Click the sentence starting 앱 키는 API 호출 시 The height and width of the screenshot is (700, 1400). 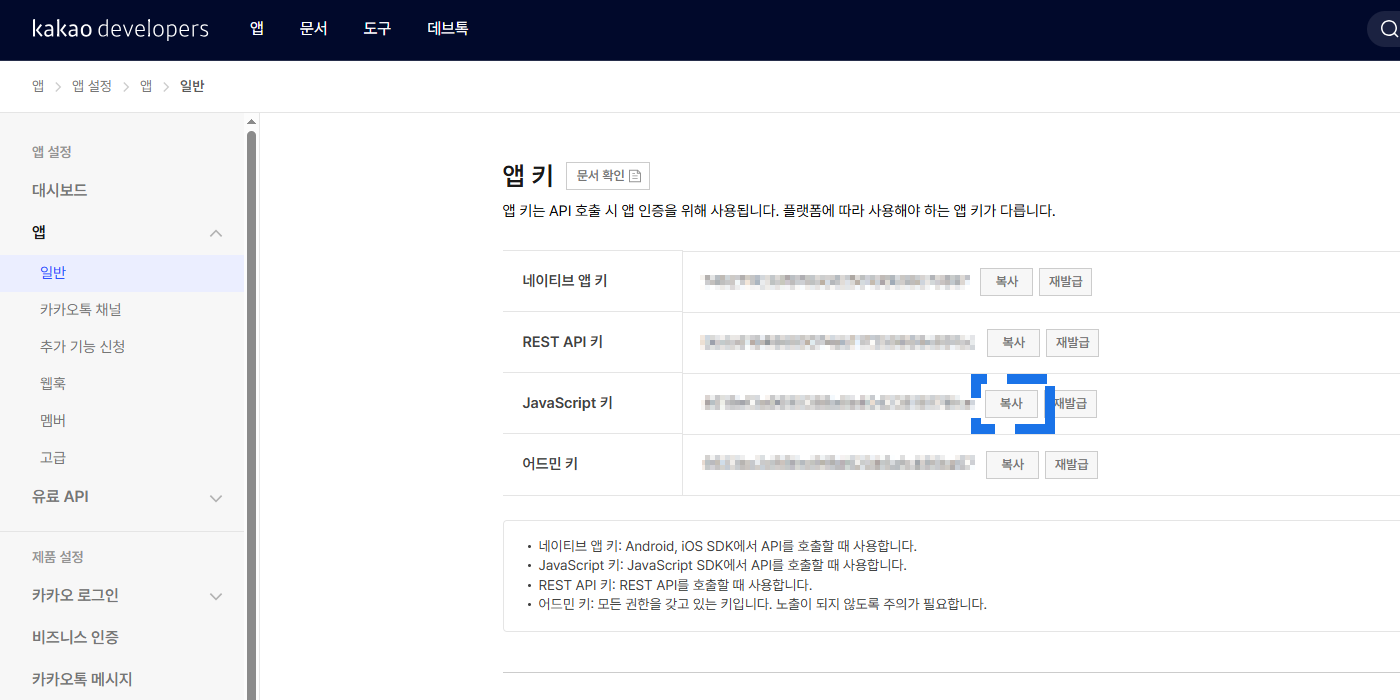click(779, 211)
